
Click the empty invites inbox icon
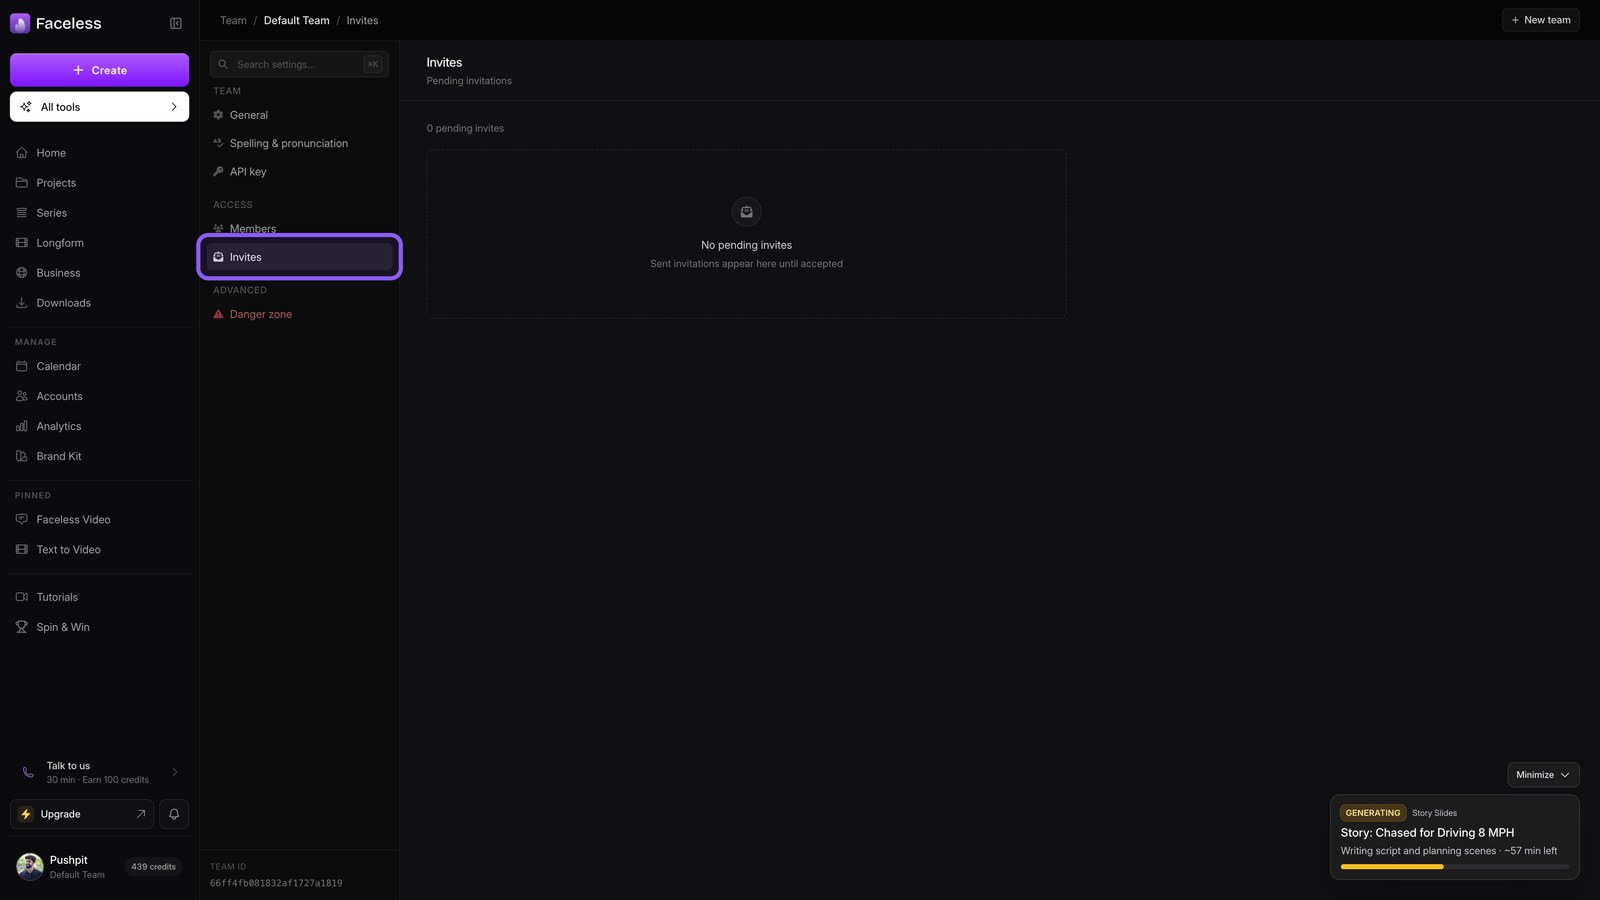click(x=746, y=212)
